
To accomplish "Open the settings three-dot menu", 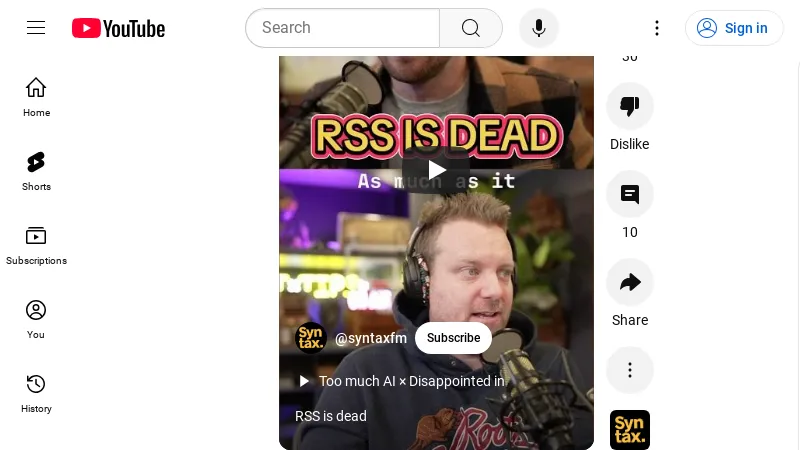I will coord(657,28).
